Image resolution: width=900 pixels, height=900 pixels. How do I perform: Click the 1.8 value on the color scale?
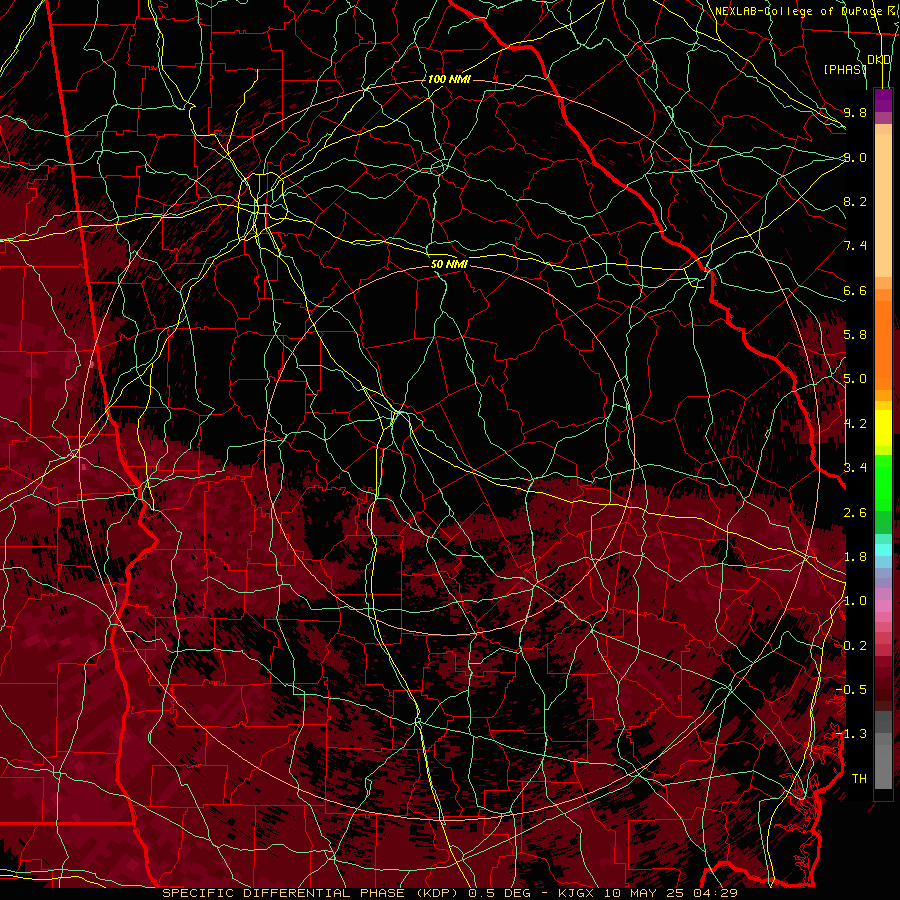tap(855, 557)
